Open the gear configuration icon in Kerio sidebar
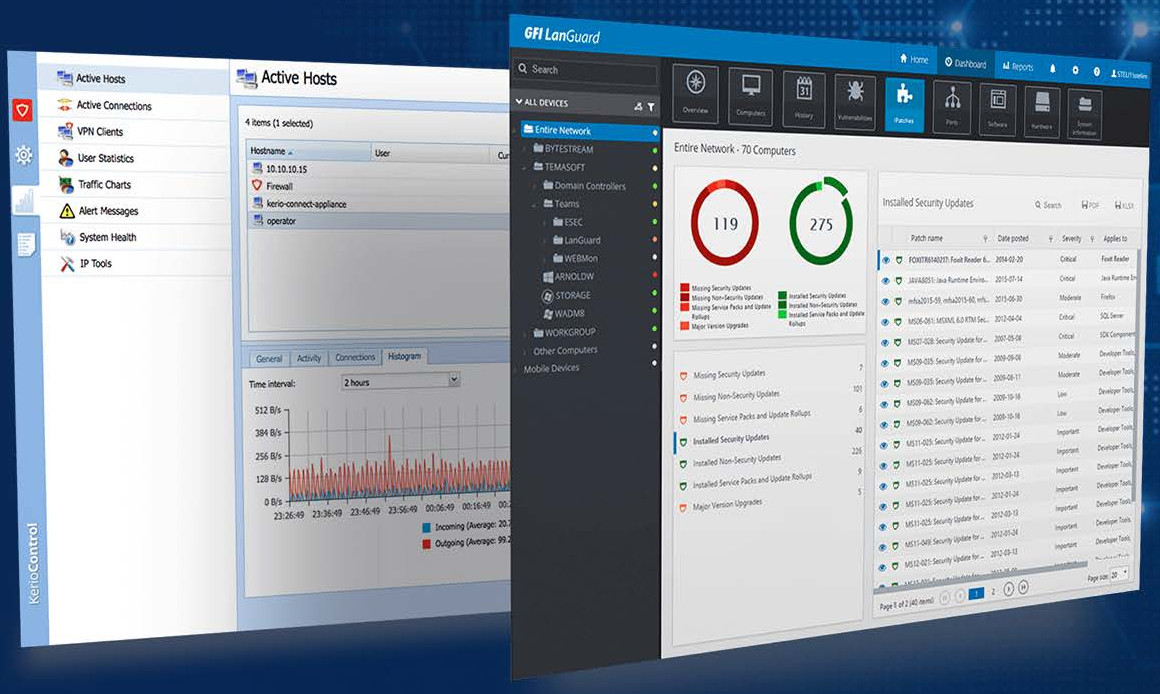1160x694 pixels. point(24,155)
